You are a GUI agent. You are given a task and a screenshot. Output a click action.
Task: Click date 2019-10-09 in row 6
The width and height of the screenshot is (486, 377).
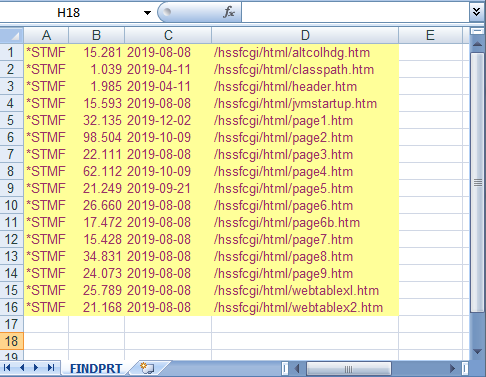pyautogui.click(x=168, y=137)
